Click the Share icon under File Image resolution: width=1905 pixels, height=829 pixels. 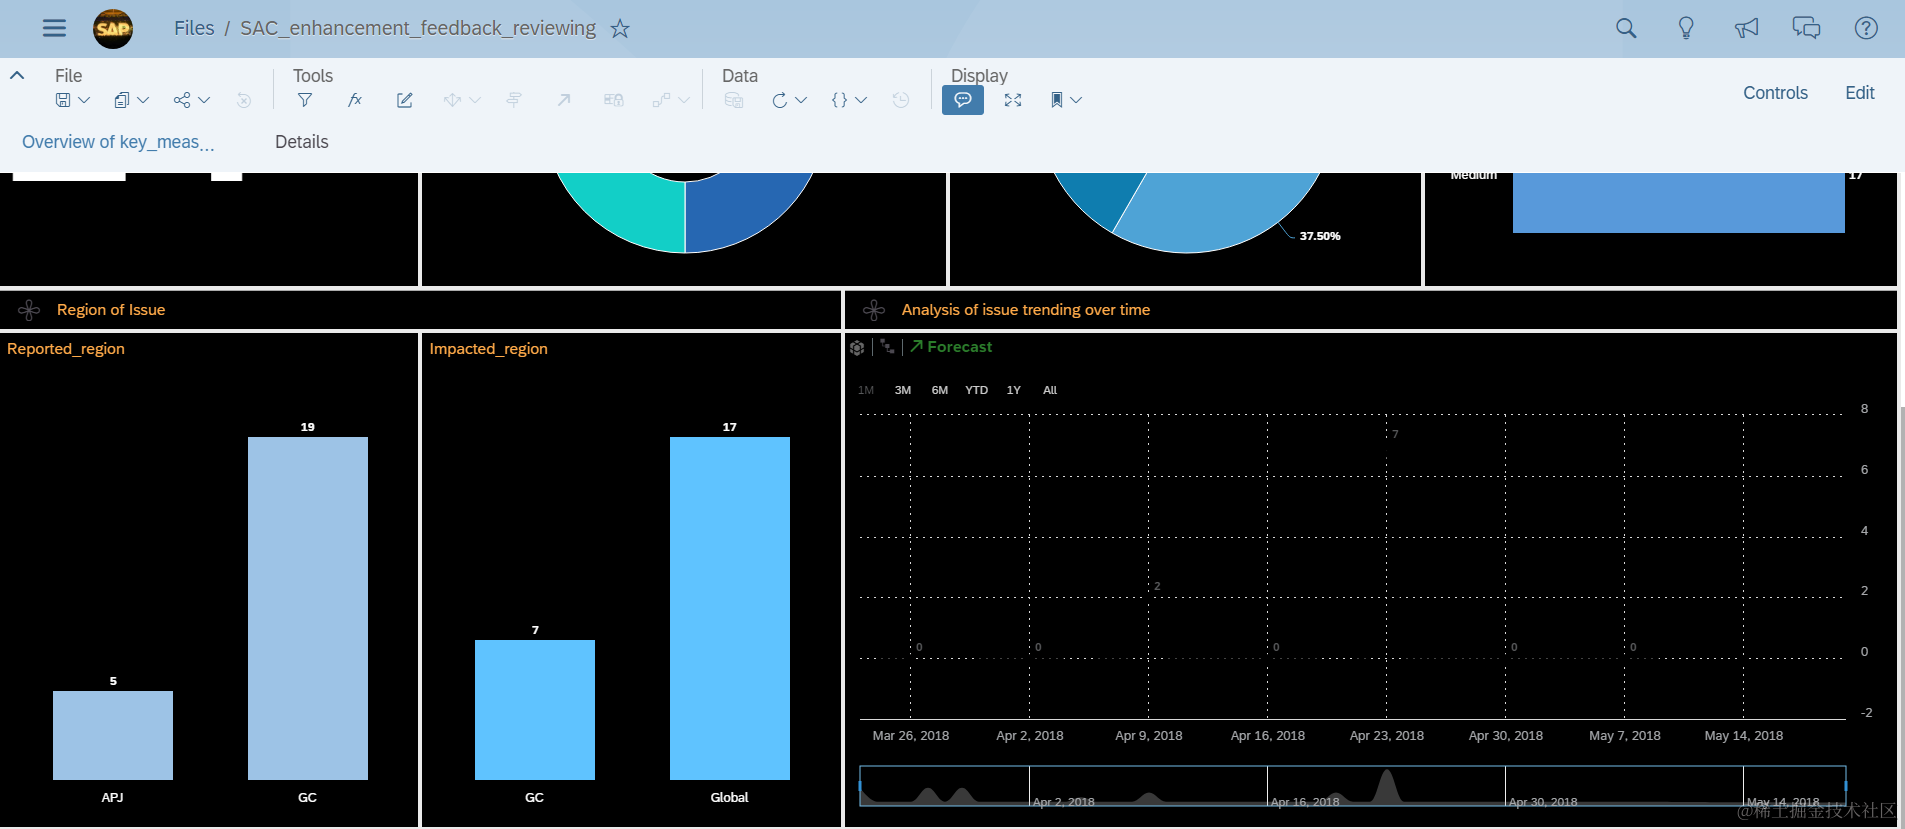pos(182,100)
